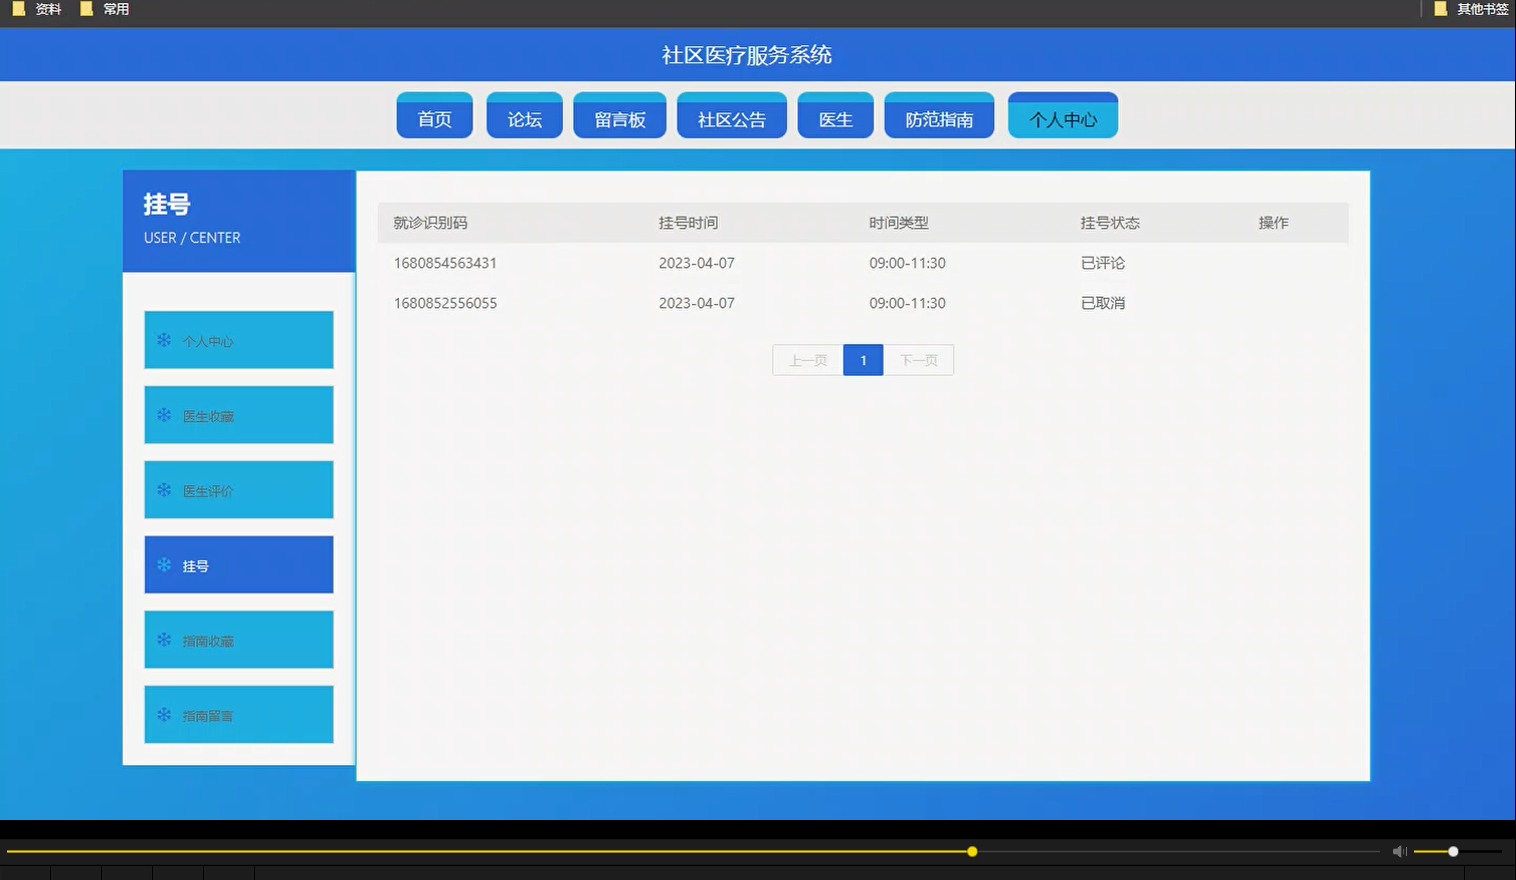Viewport: 1516px width, 880px height.
Task: Click the 就诊识别码 column header
Action: (430, 223)
